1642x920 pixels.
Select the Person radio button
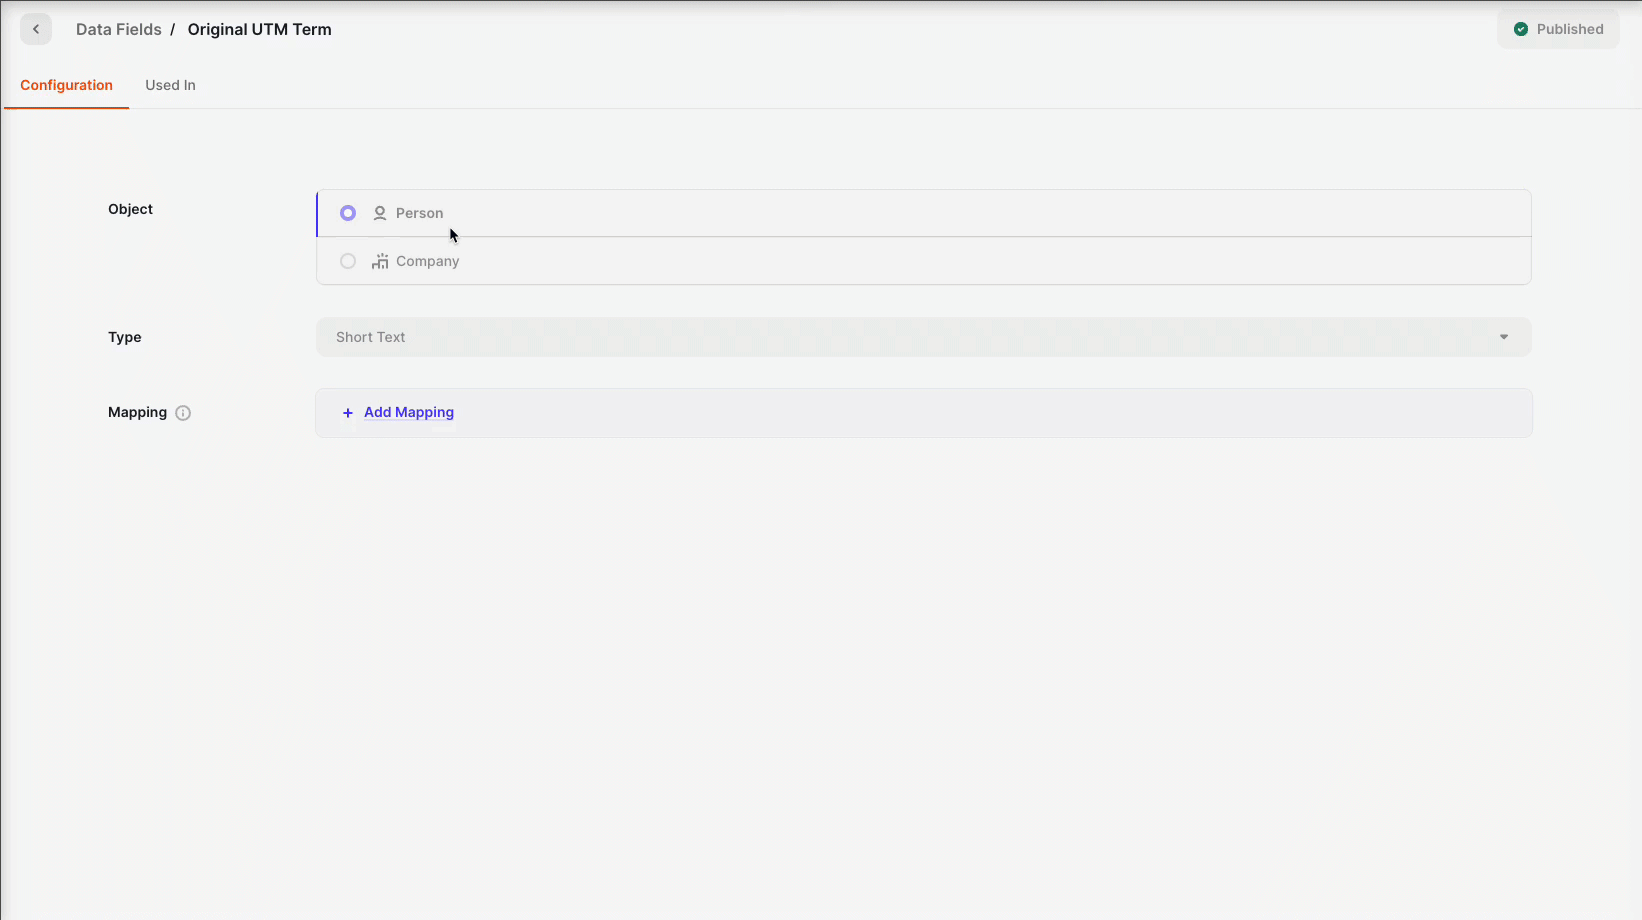(x=348, y=213)
